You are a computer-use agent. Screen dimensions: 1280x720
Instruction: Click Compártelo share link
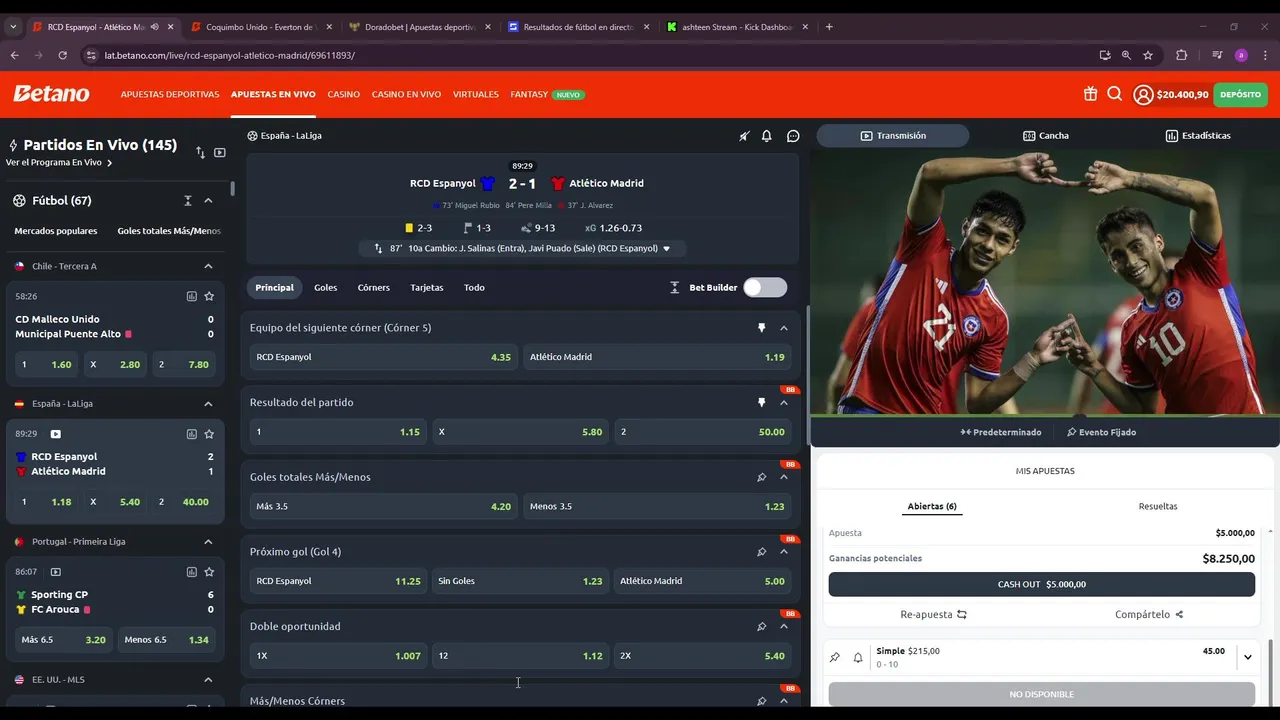1149,615
